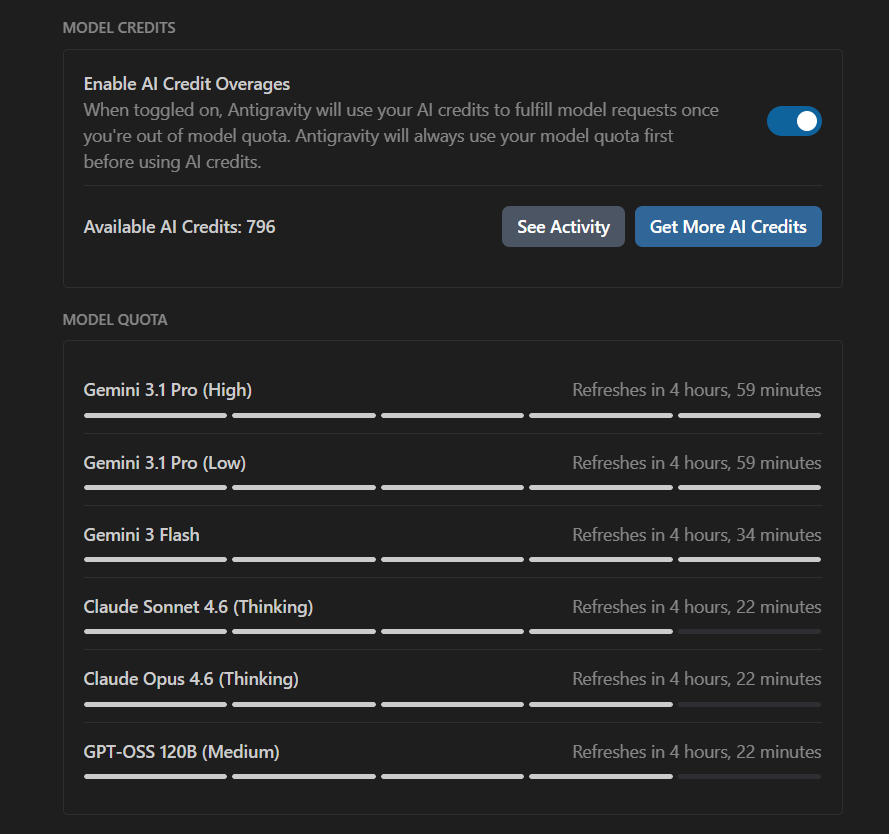This screenshot has height=834, width=889.
Task: Click the GPT-OSS 120B (Medium) label
Action: tap(181, 752)
